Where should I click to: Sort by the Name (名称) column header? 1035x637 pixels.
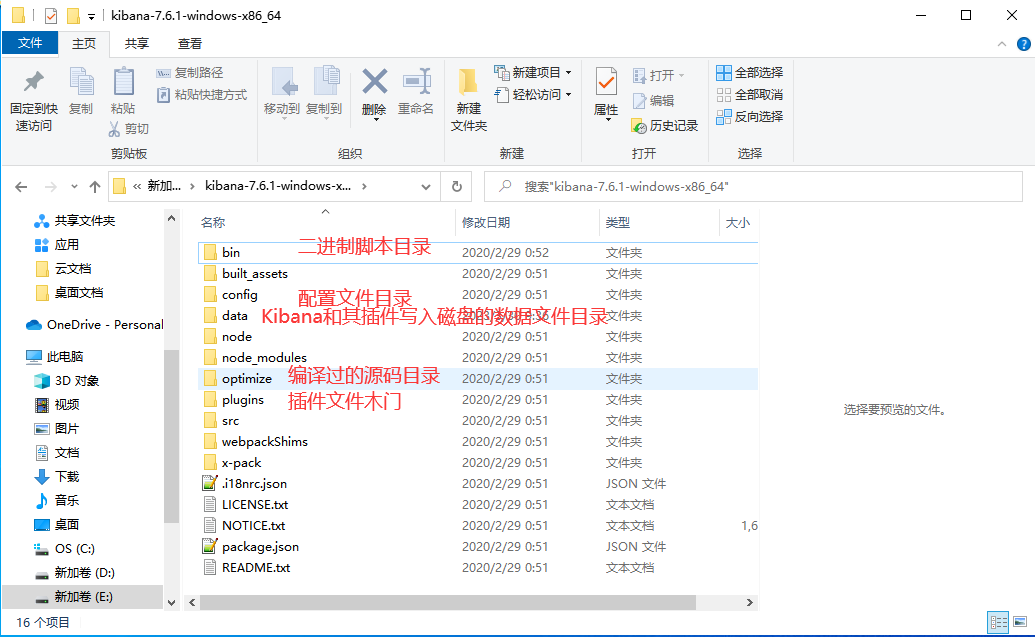click(213, 223)
